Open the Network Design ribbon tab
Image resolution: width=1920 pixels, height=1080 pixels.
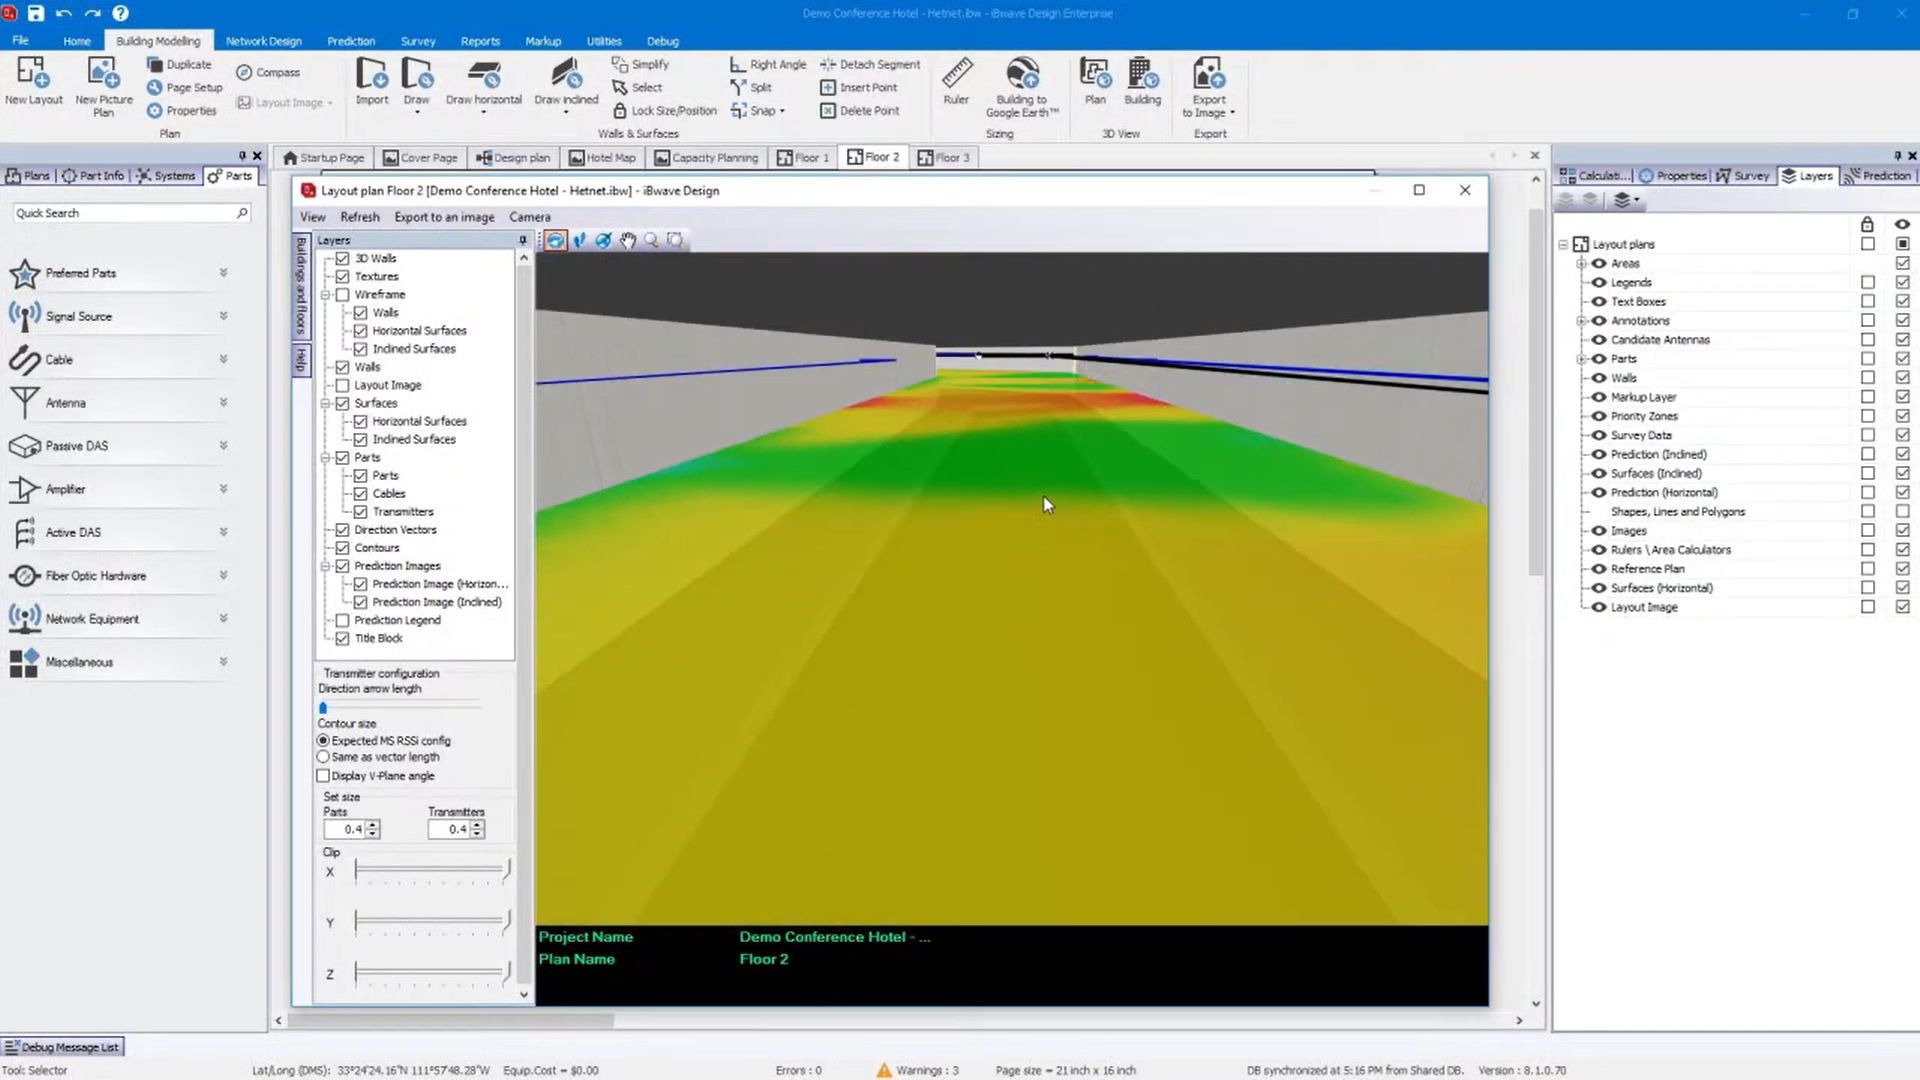click(x=263, y=41)
